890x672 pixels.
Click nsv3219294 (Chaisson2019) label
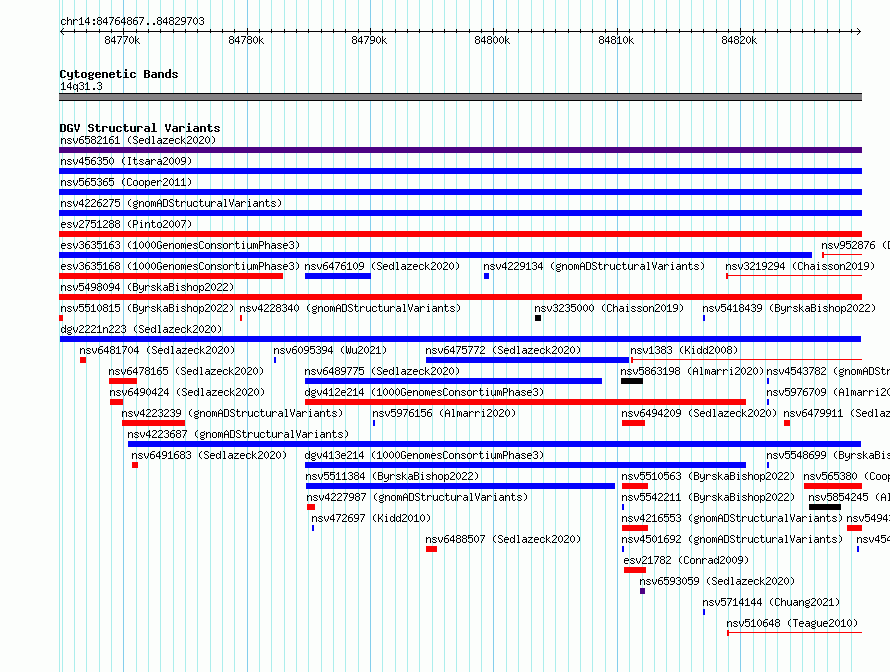coord(800,266)
